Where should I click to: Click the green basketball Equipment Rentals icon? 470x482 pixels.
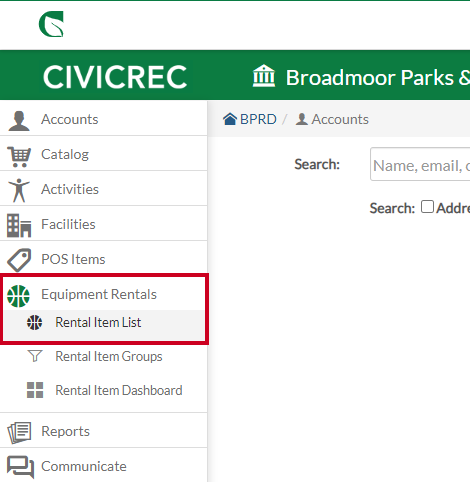point(18,296)
